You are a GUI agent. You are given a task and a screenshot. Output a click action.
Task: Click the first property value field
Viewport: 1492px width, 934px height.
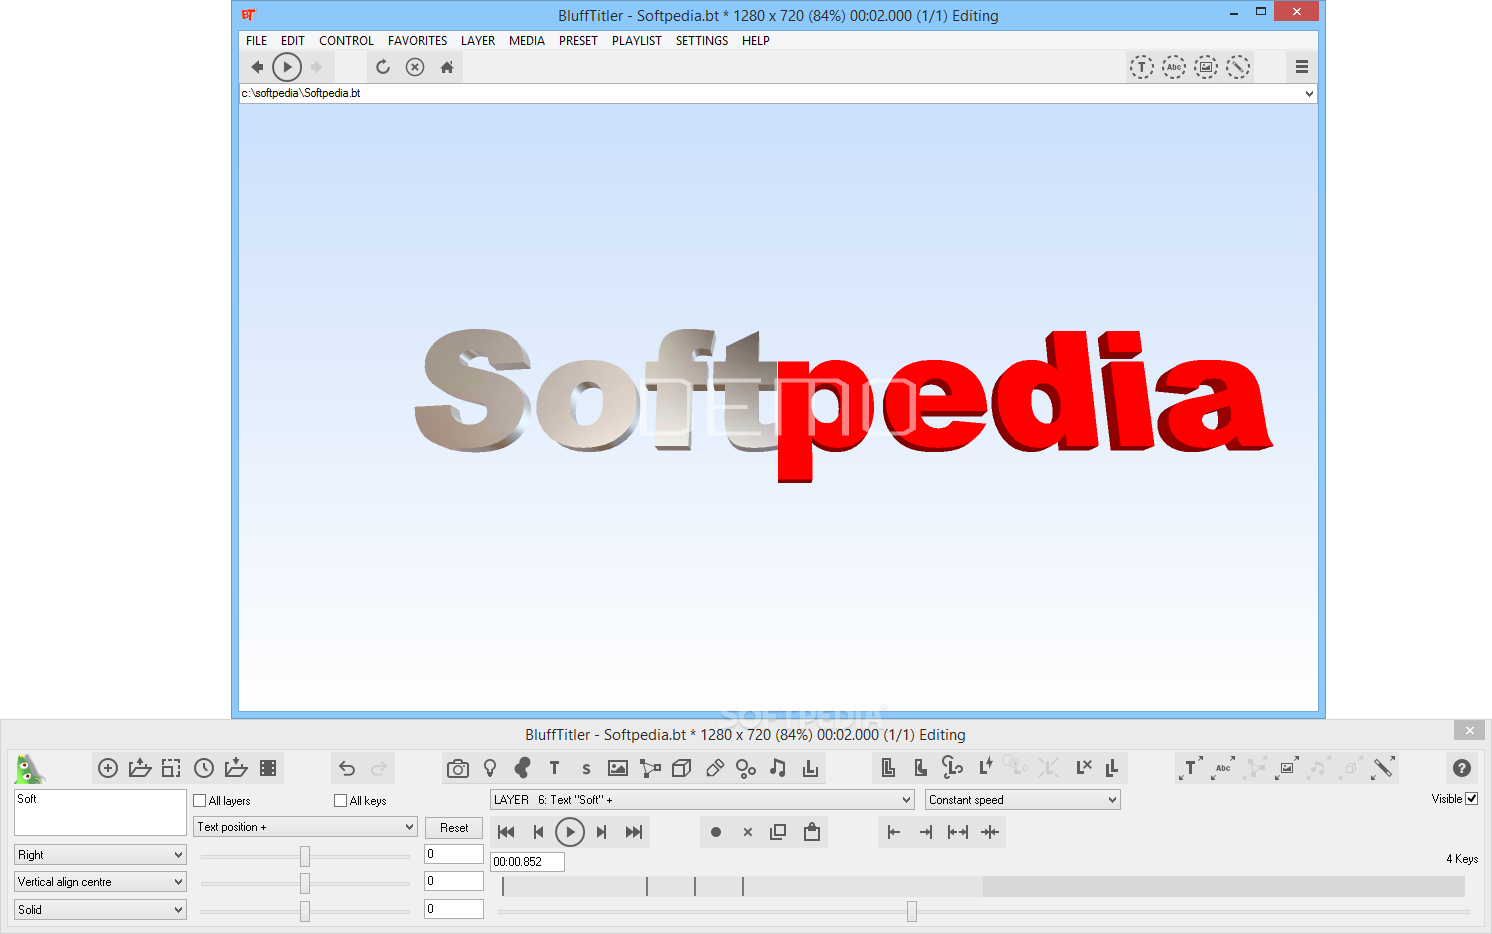pos(454,854)
